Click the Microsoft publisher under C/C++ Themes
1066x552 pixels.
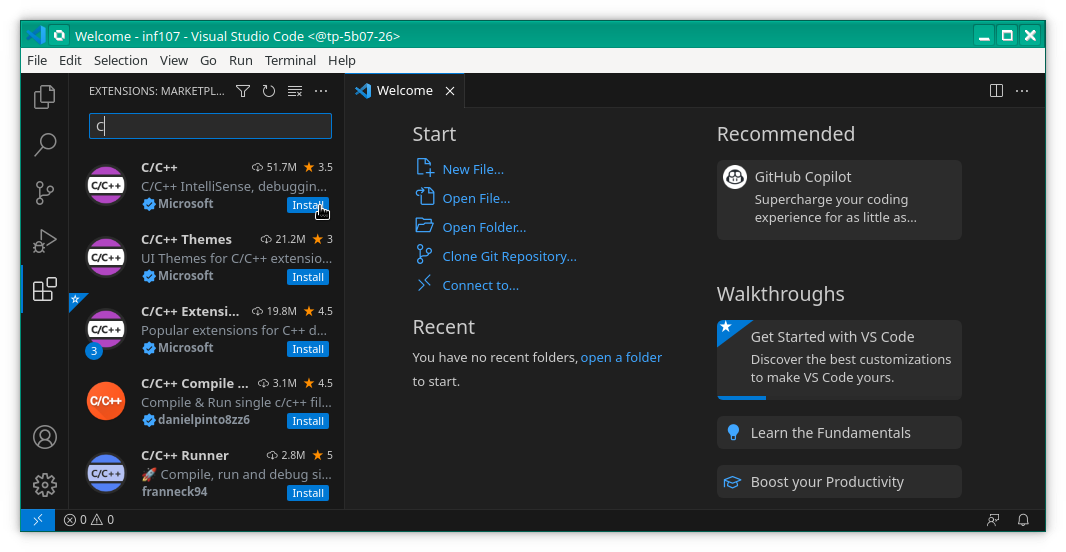186,276
